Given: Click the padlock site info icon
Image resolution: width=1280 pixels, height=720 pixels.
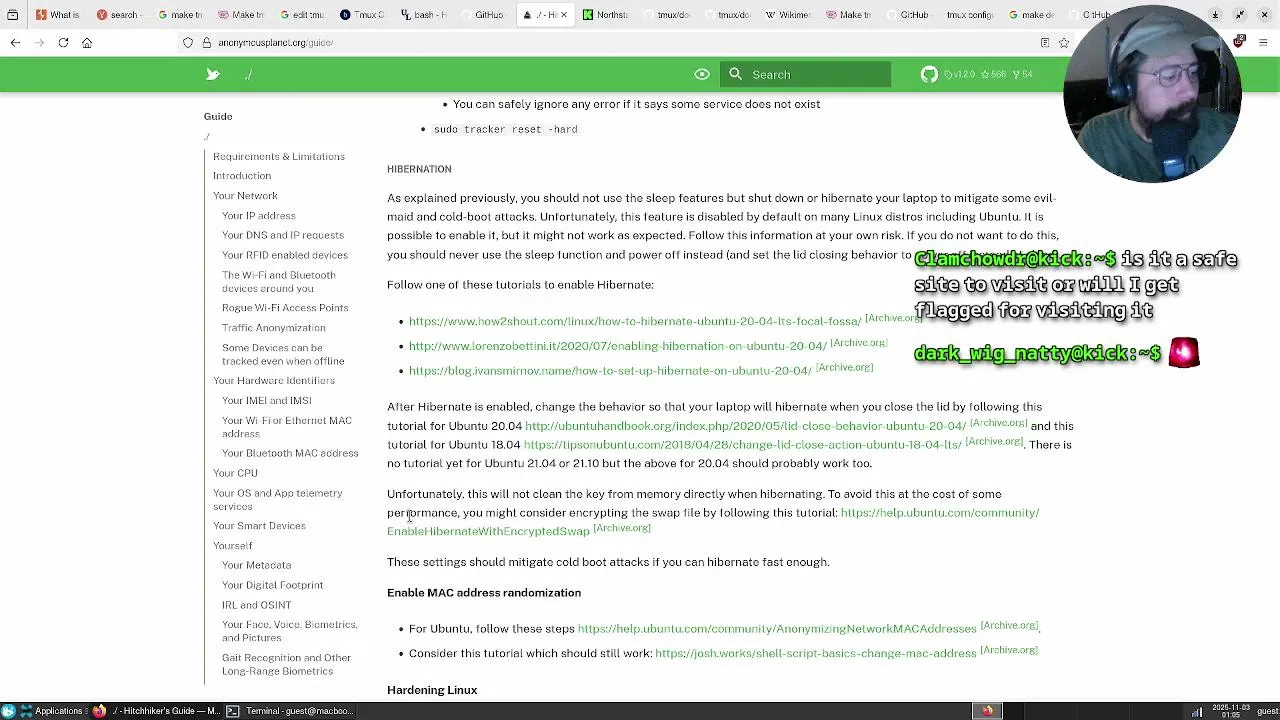Looking at the screenshot, I should point(206,43).
